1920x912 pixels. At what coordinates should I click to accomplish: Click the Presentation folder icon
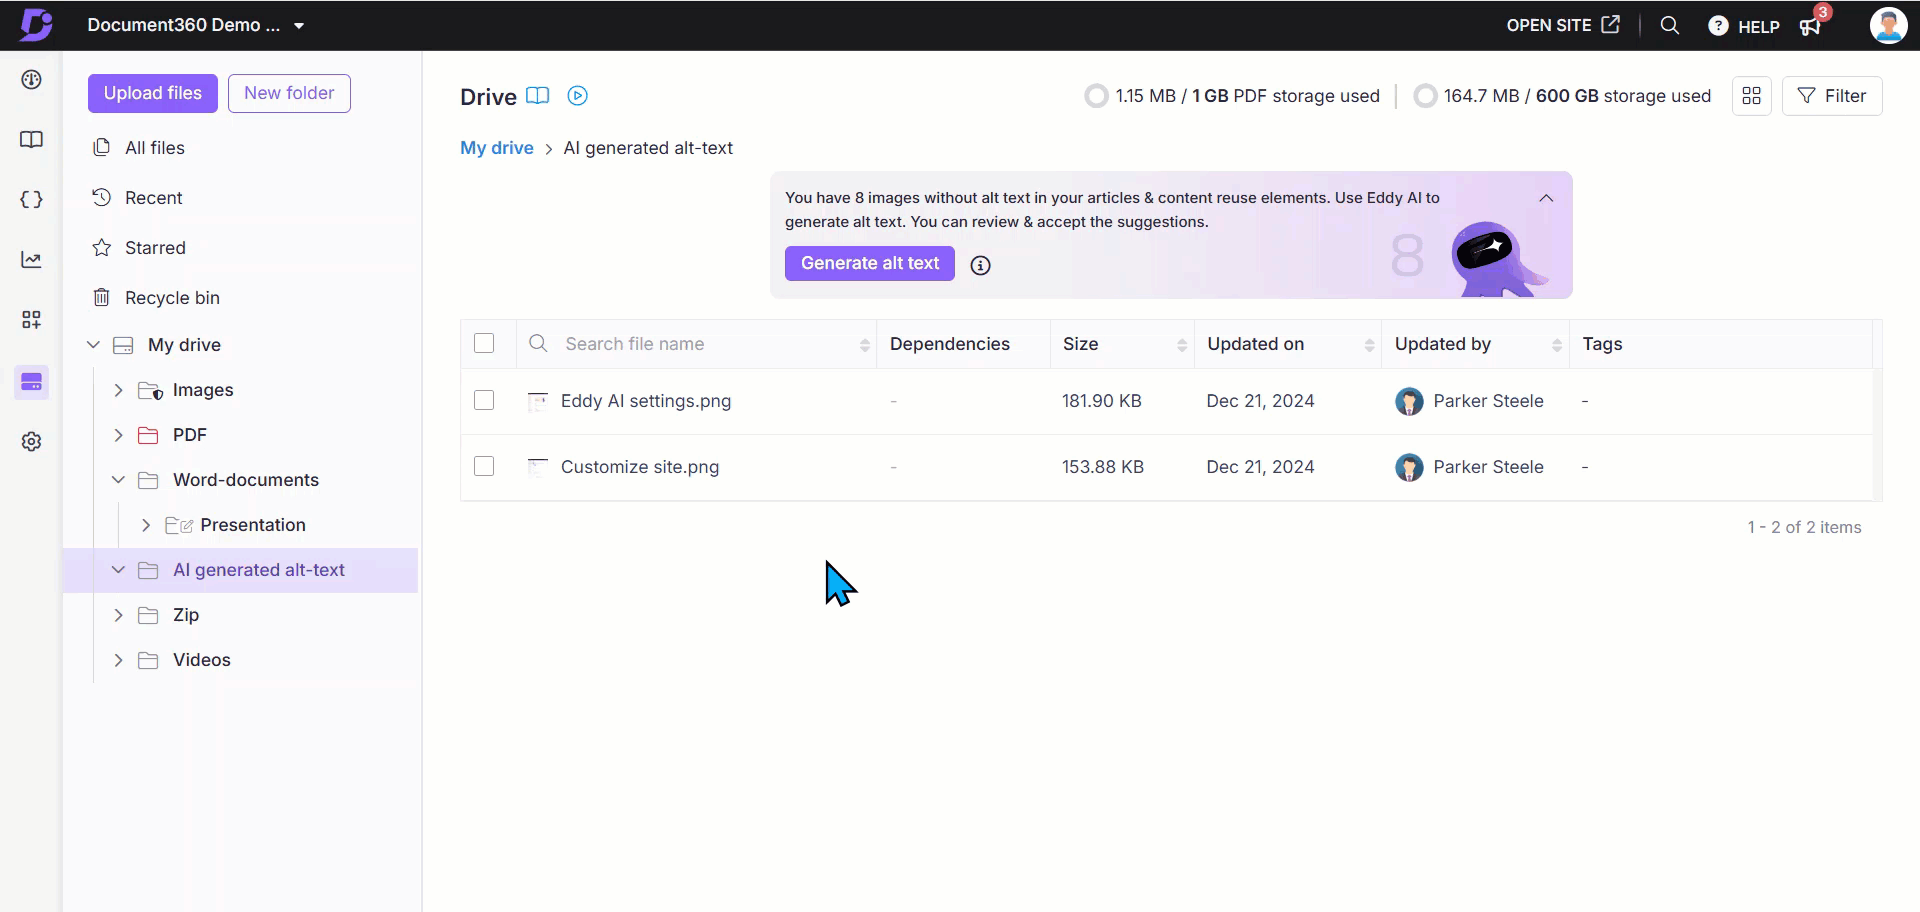[178, 525]
